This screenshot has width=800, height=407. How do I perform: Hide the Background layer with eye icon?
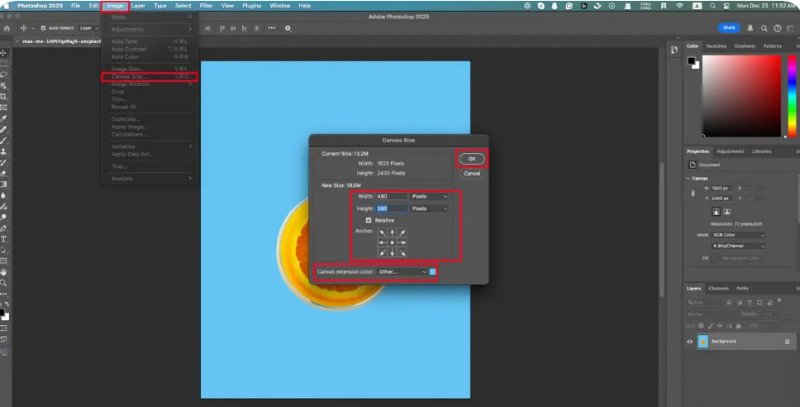[x=690, y=341]
